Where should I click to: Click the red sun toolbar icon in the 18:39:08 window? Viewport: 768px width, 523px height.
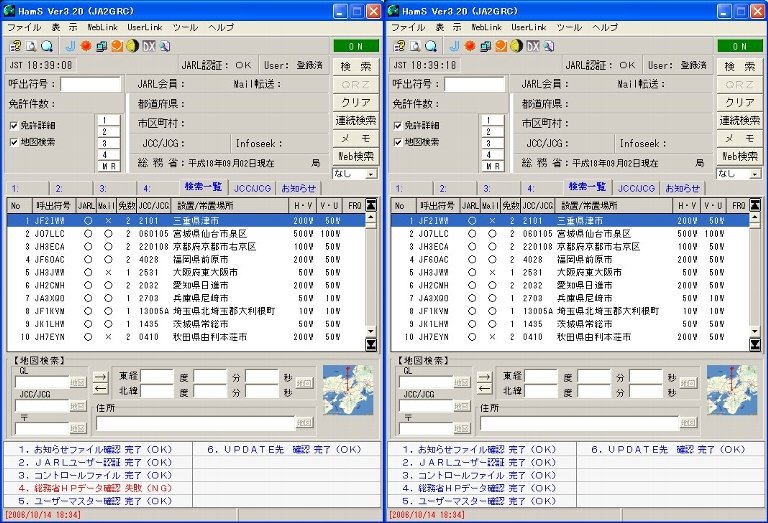86,46
